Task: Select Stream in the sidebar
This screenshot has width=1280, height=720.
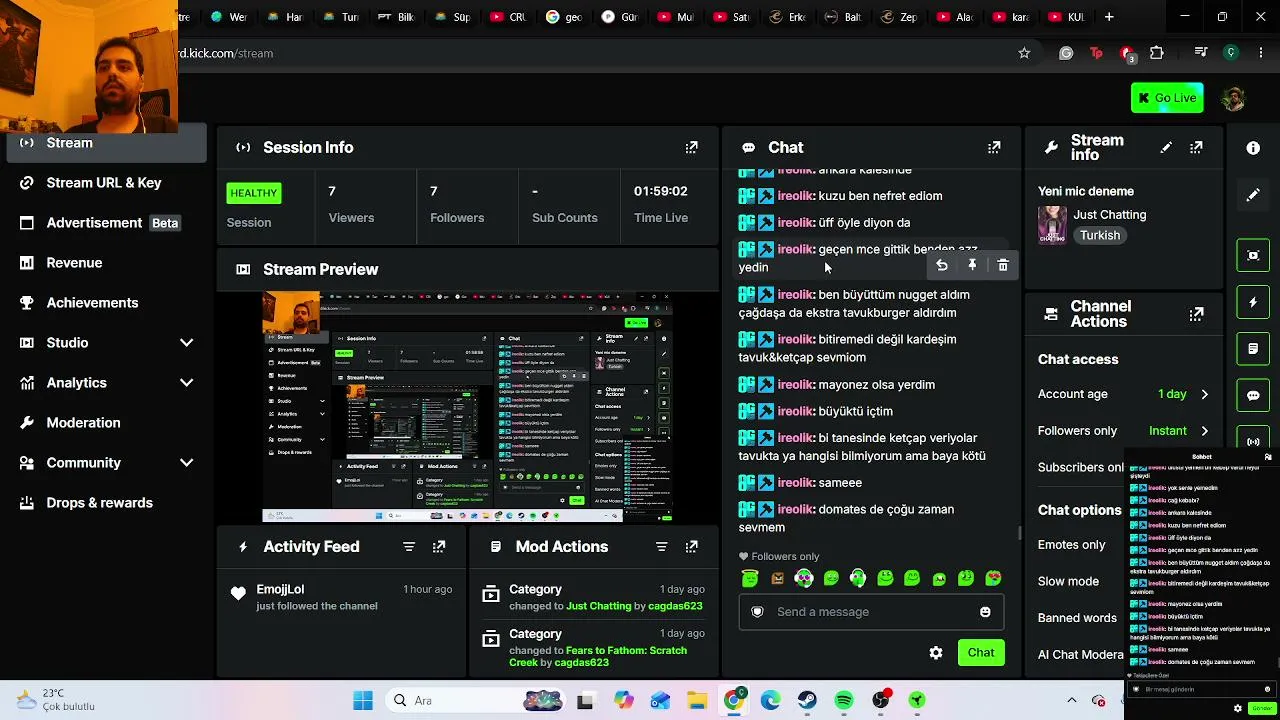Action: [107, 143]
